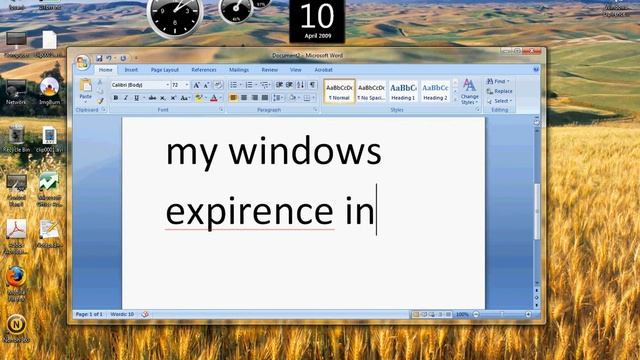Toggle bold formatting
The image size is (640, 360).
pos(116,98)
